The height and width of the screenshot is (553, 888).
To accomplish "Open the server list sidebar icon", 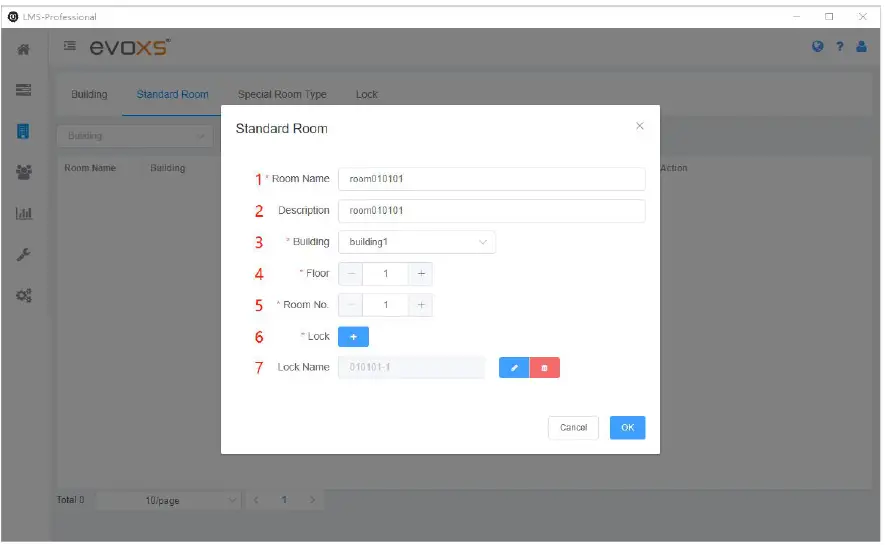I will 23,90.
